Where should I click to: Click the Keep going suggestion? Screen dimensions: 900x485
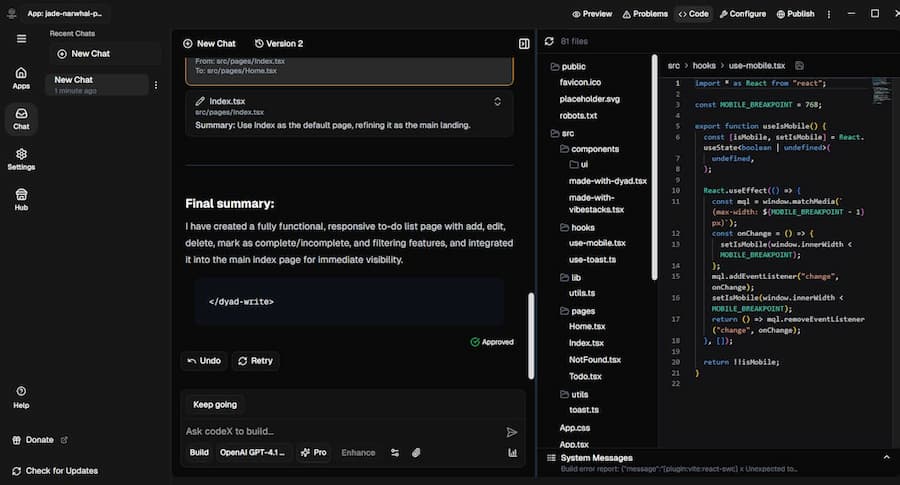(x=215, y=405)
